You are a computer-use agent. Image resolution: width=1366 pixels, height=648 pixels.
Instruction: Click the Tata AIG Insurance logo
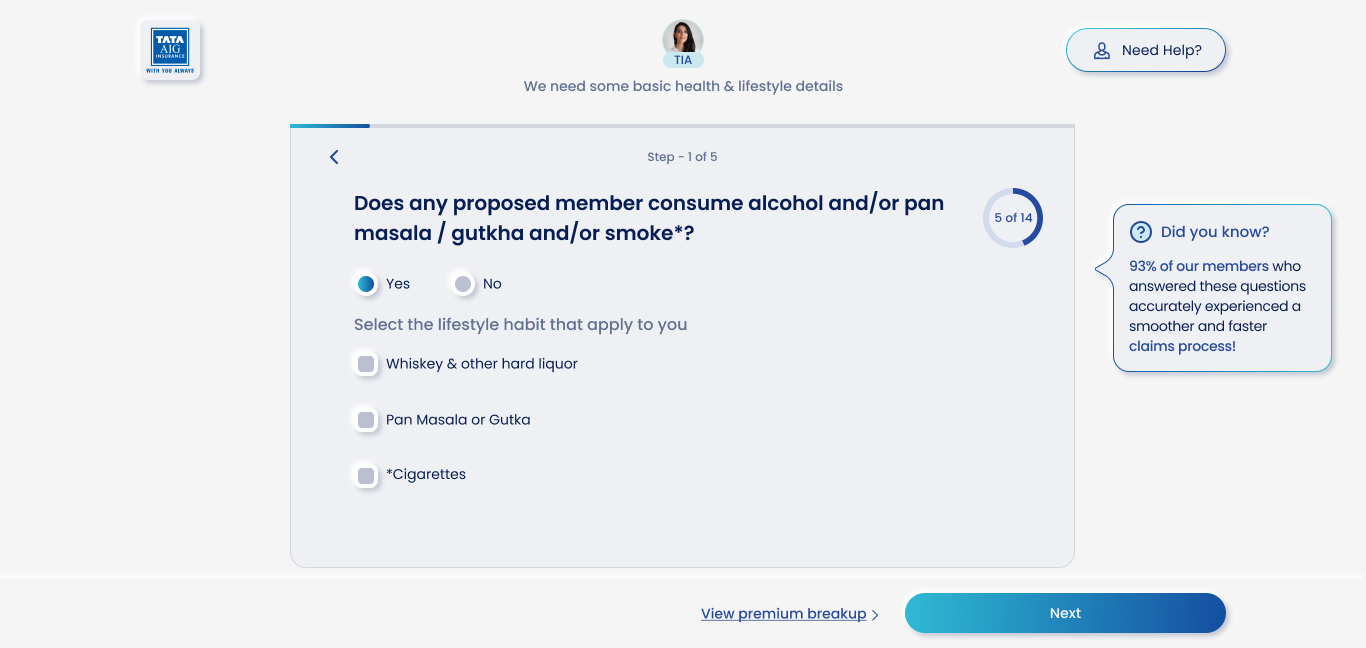[x=170, y=50]
